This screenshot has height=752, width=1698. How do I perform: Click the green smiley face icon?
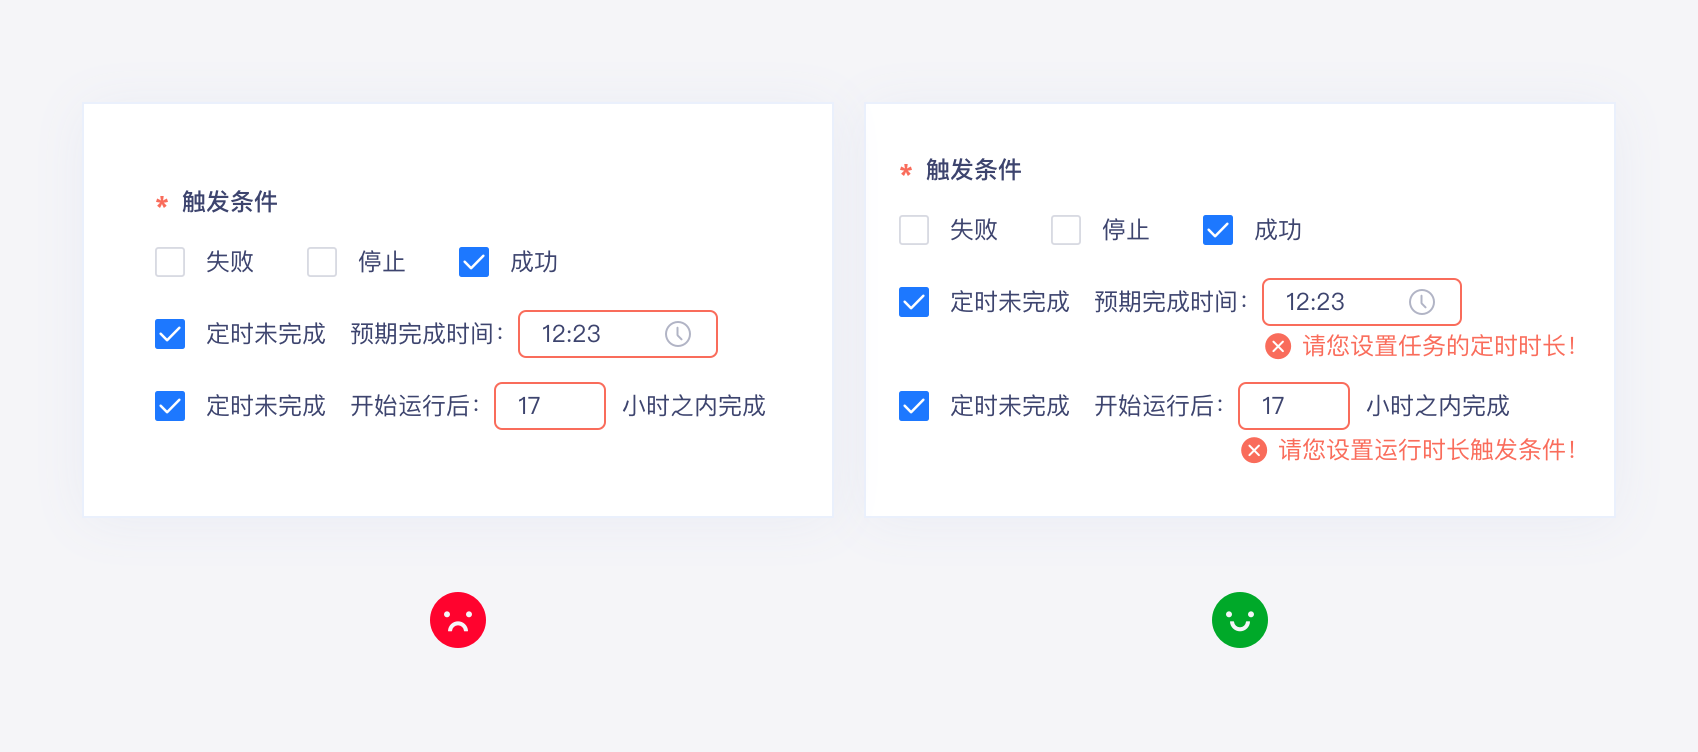tap(1240, 620)
